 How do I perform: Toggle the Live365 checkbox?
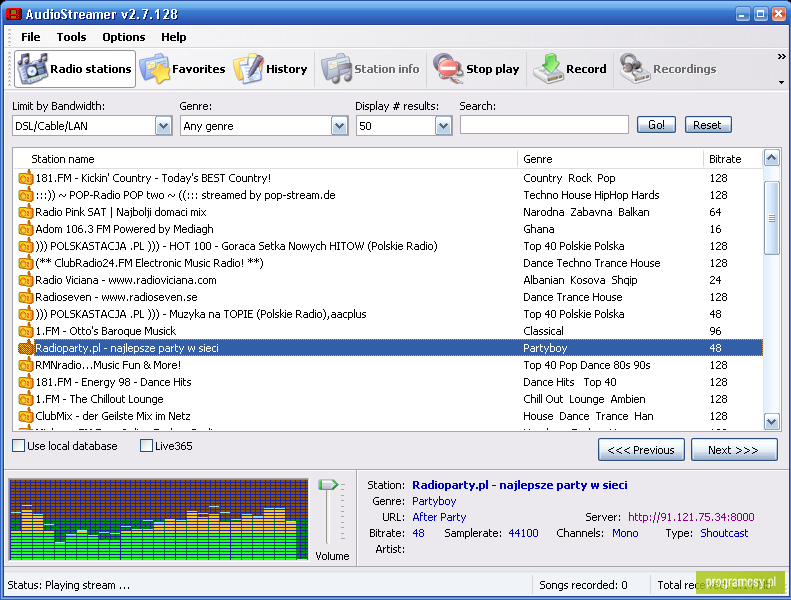pyautogui.click(x=146, y=446)
